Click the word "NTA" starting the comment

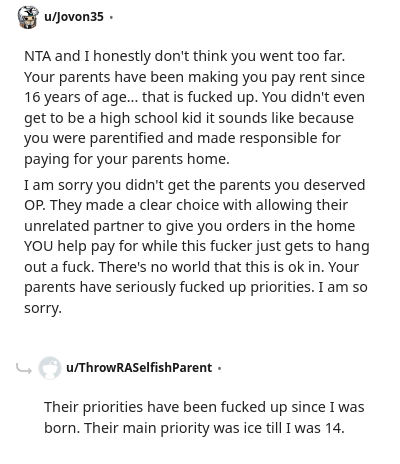click(x=38, y=56)
